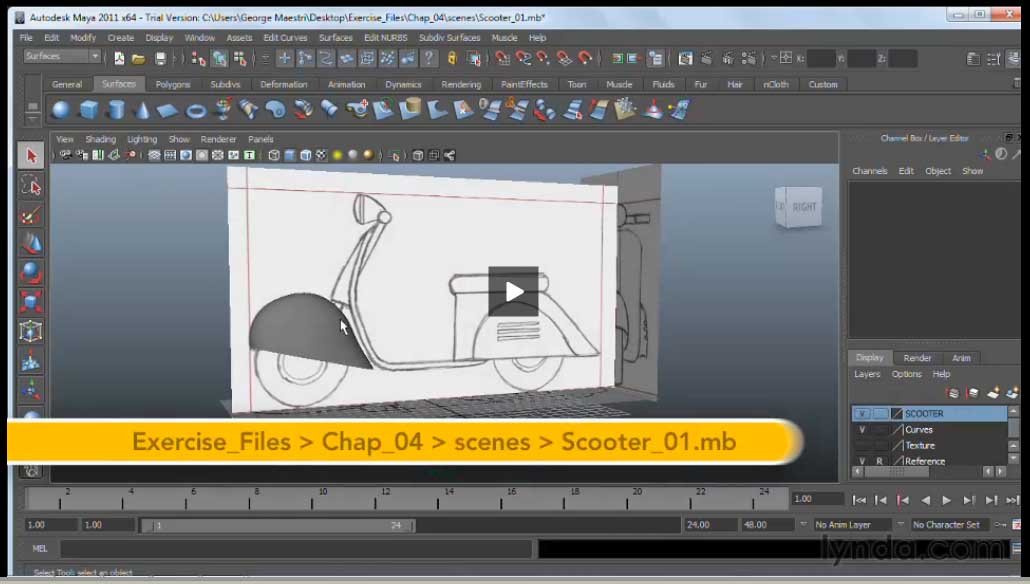Screen dimensions: 1030x584
Task: Click the current frame 1.00 field
Action: pos(817,499)
